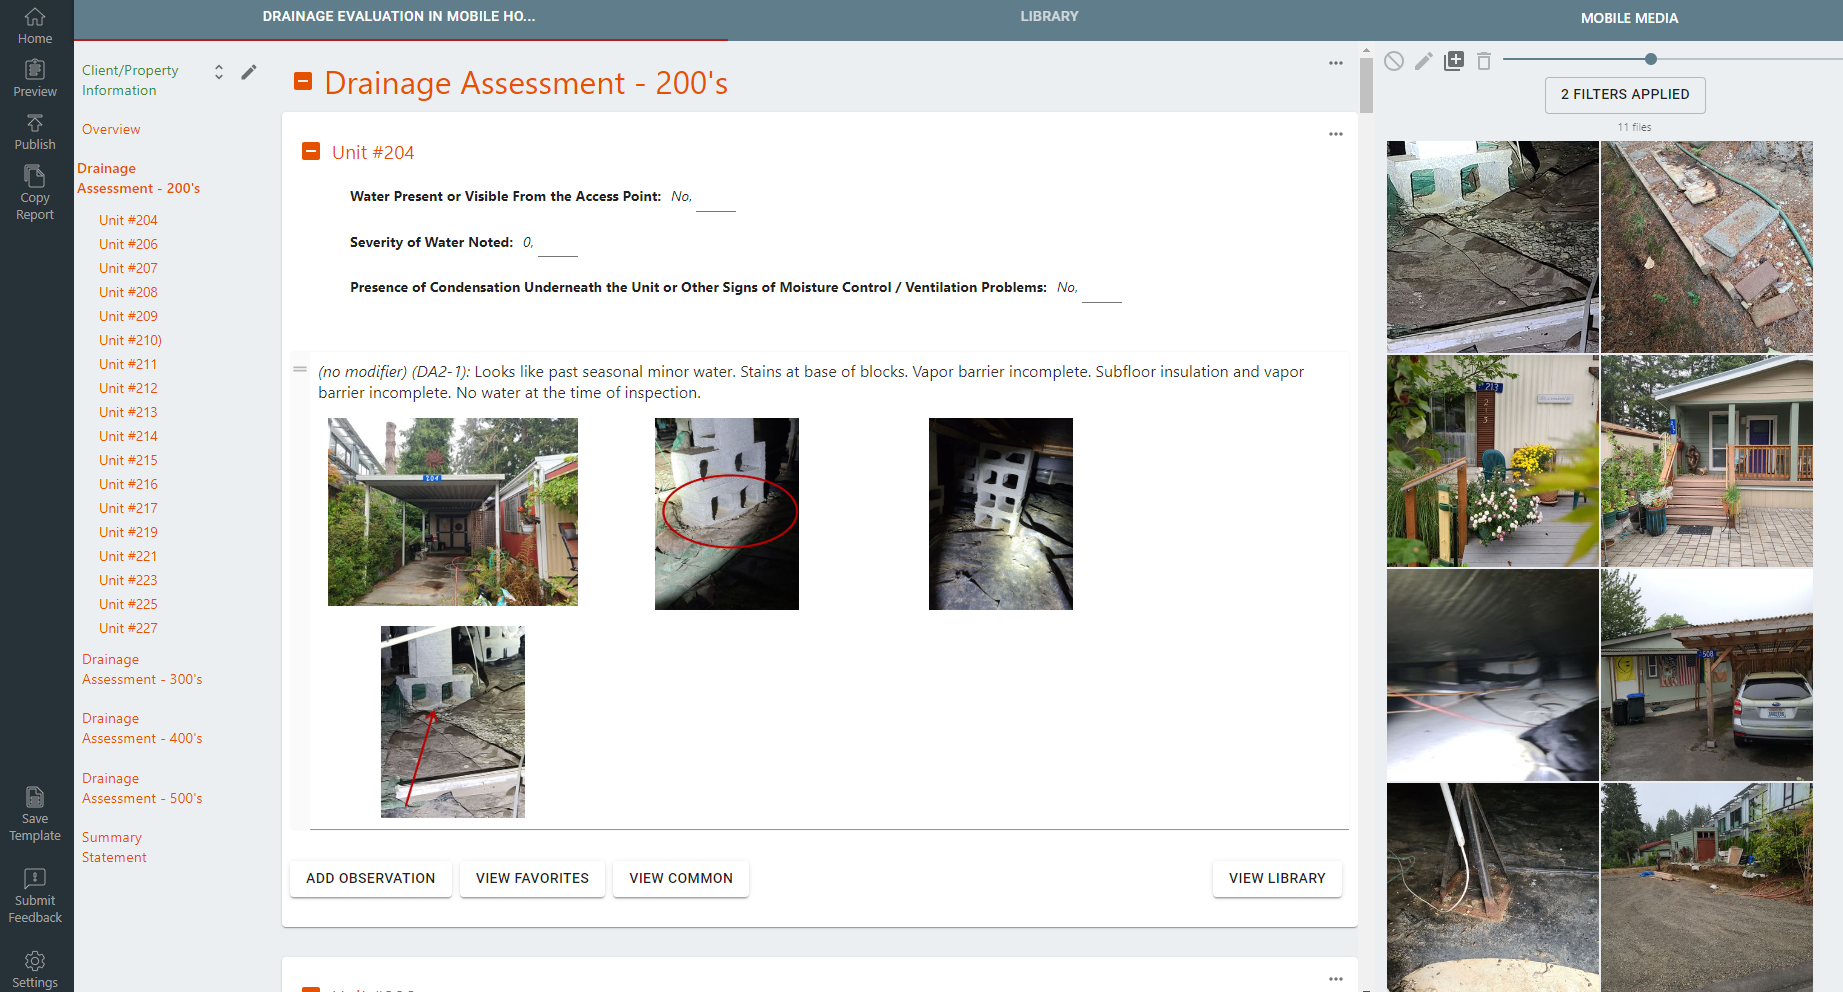Click the ADD OBSERVATION button
The height and width of the screenshot is (992, 1843).
(370, 878)
